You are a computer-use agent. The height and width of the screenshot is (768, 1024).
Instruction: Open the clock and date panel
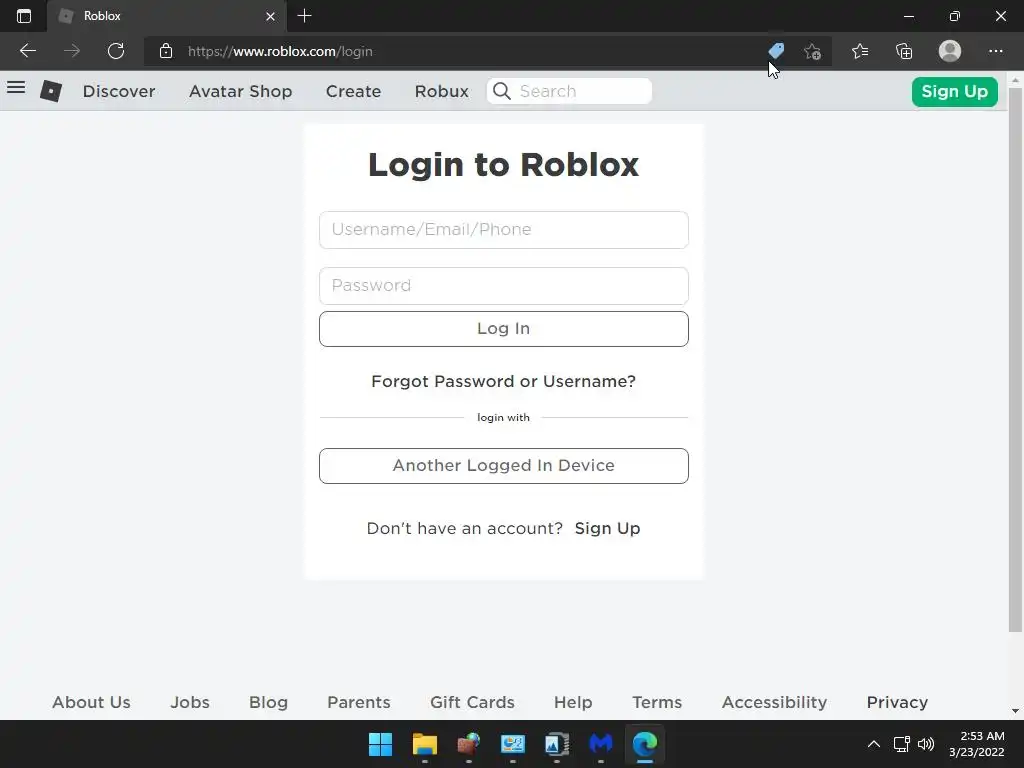tap(976, 744)
